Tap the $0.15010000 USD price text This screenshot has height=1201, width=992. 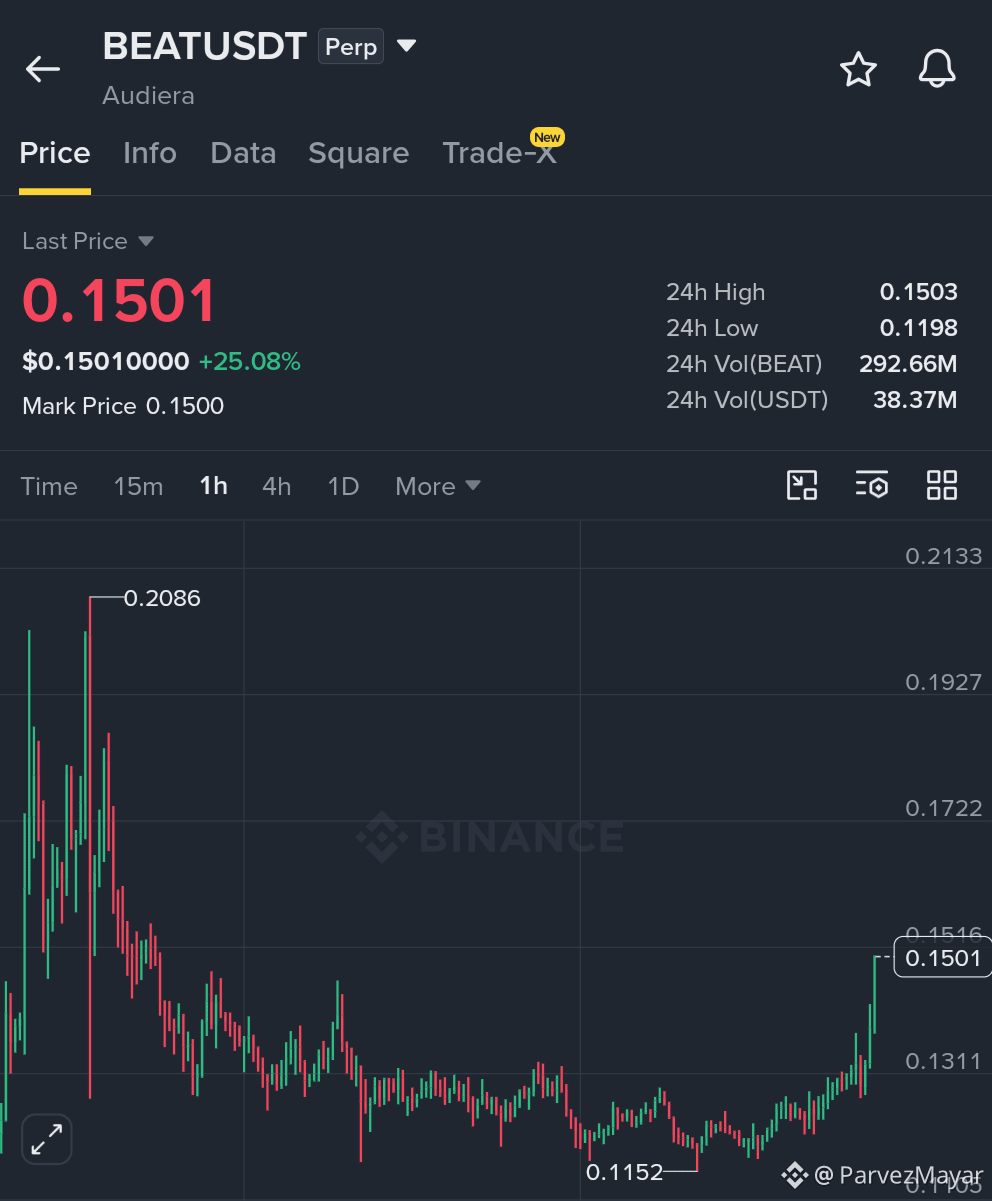click(106, 361)
